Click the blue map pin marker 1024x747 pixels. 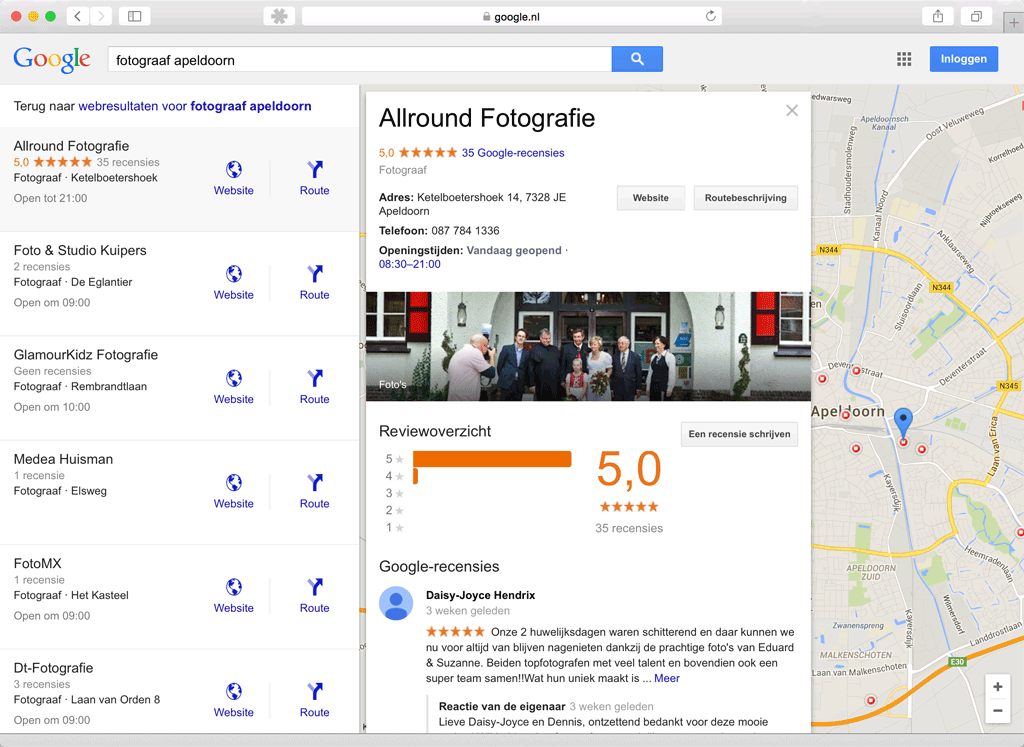tap(903, 424)
